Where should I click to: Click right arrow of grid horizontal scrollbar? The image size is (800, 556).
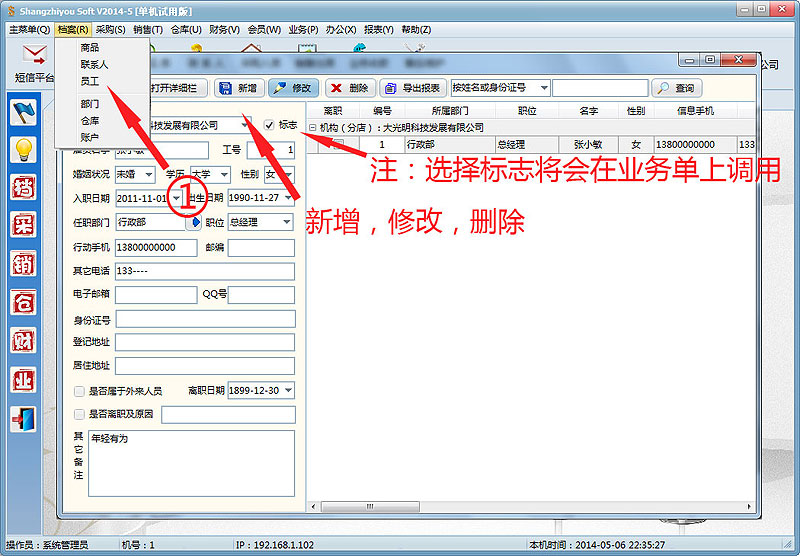(748, 507)
